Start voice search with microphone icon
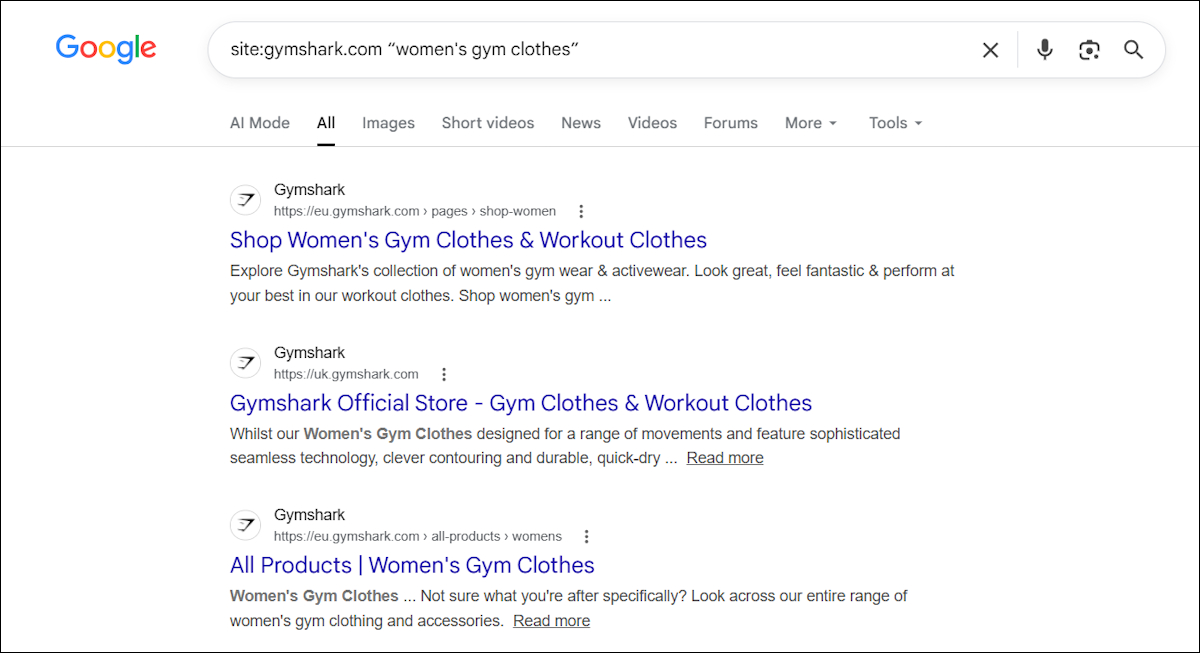 coord(1045,50)
